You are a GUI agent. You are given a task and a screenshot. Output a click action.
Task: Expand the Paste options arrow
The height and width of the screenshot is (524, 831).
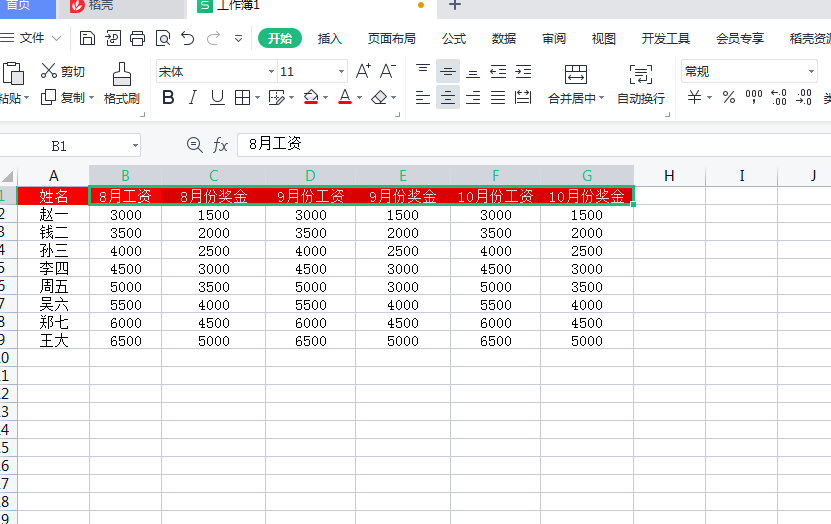[x=26, y=98]
